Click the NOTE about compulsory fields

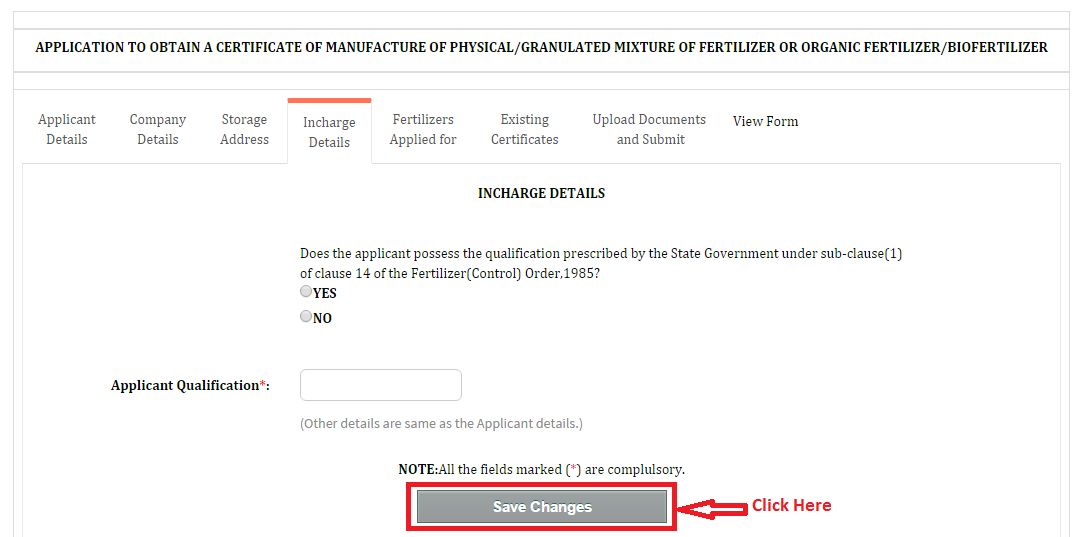click(542, 469)
